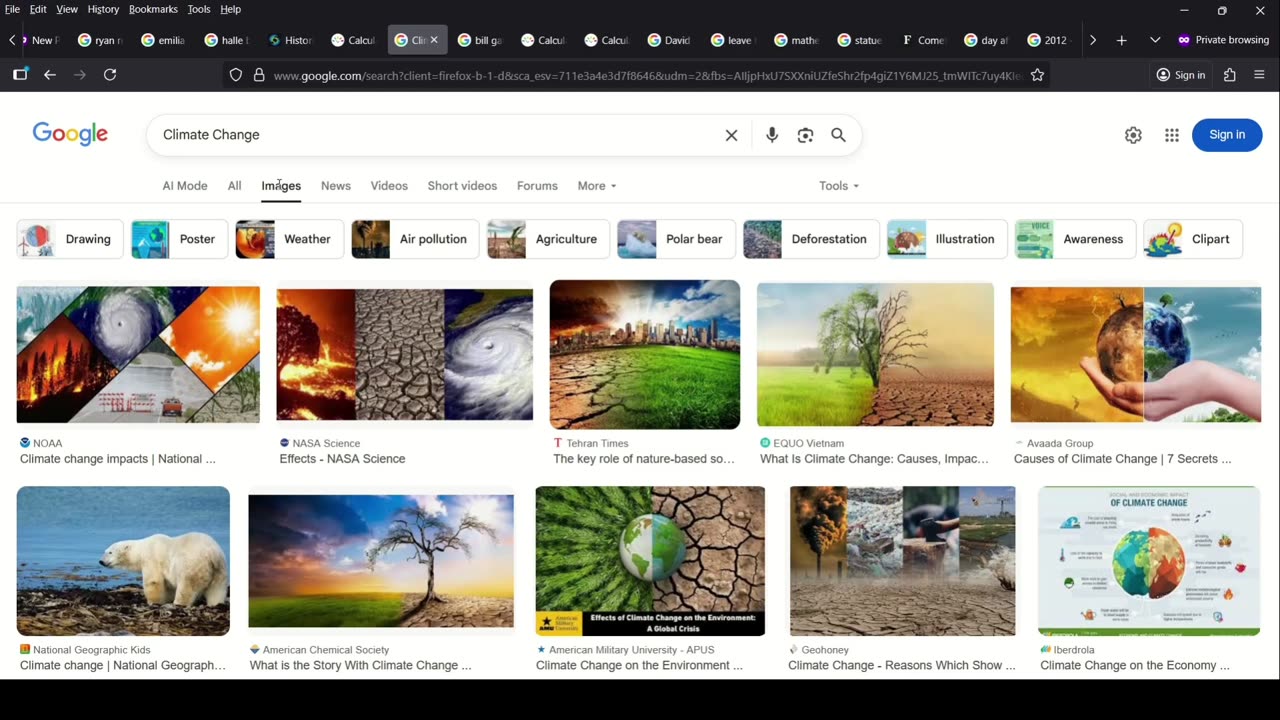Screen dimensions: 1280x720
Task: Open a new browser tab
Action: (x=1121, y=40)
